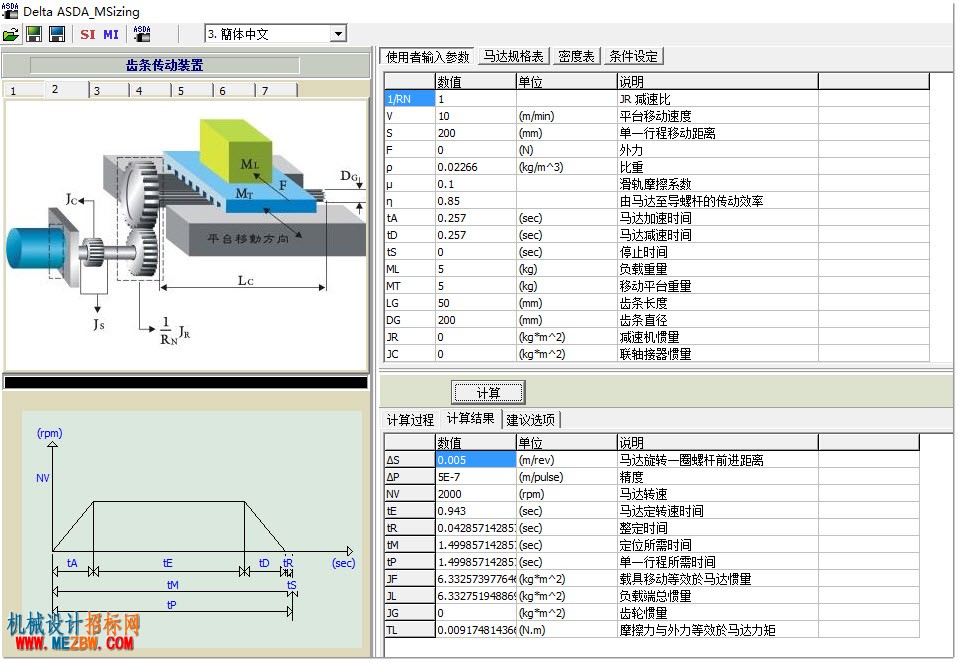Image resolution: width=958 pixels, height=662 pixels.
Task: Click the blue floppy disk save icon
Action: pyautogui.click(x=57, y=34)
